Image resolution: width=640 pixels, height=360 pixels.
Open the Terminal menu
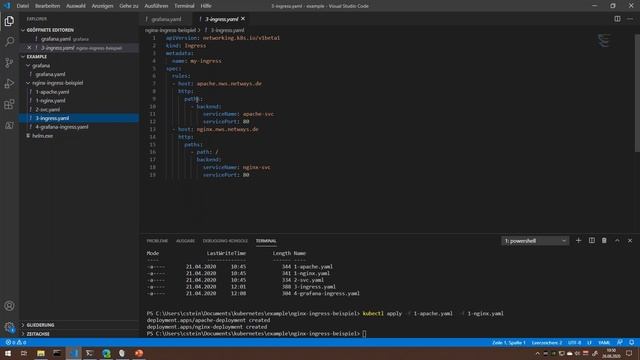click(184, 6)
